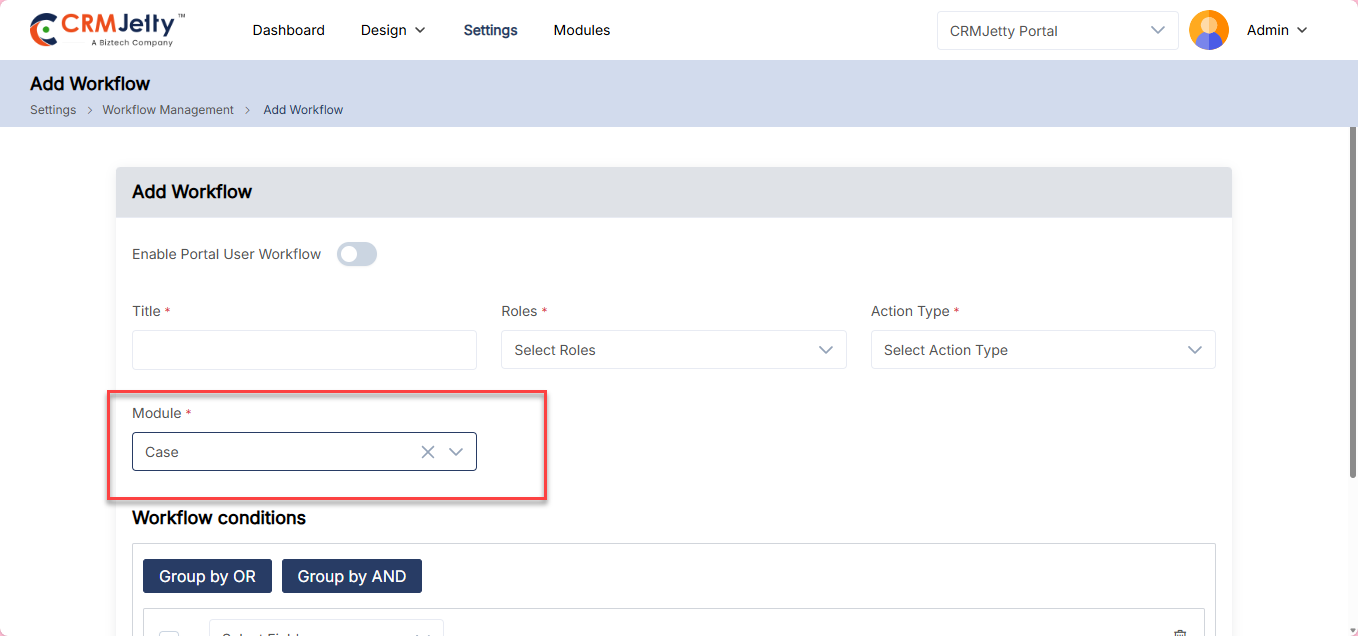Clear the Case module selection
Image resolution: width=1358 pixels, height=636 pixels.
point(428,452)
